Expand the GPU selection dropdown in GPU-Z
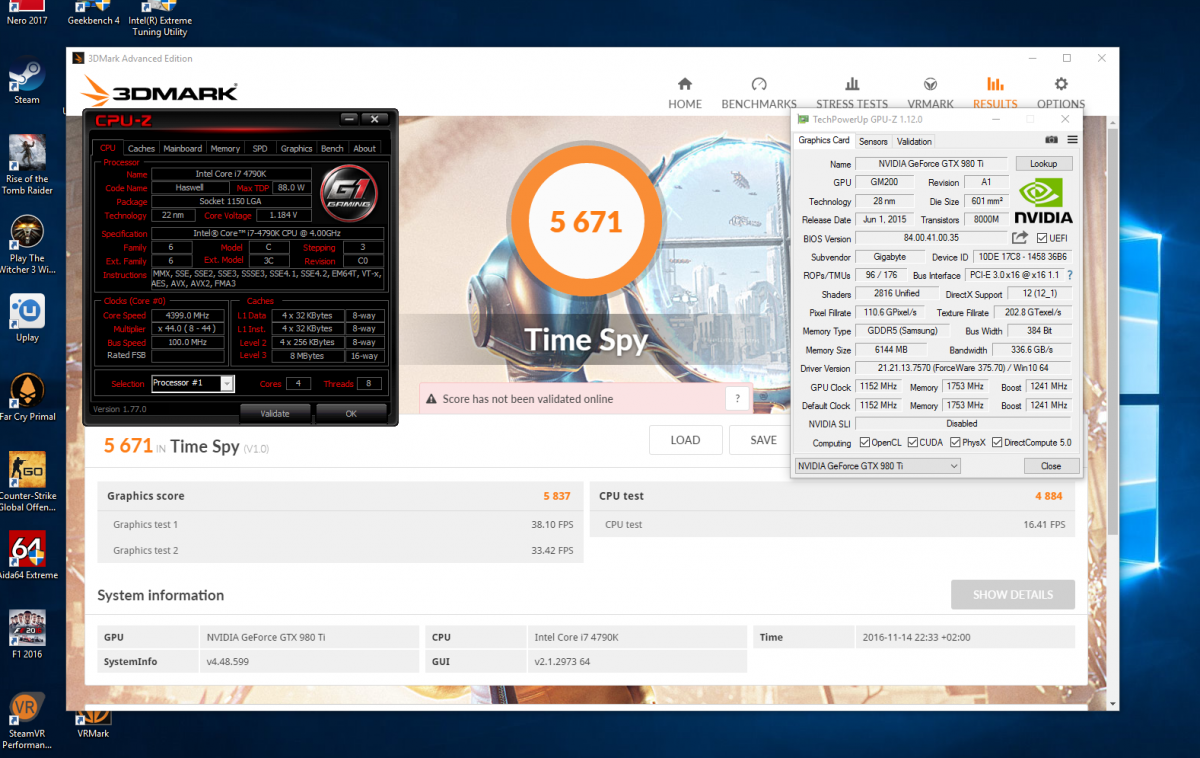Viewport: 1200px width, 758px height. 877,466
